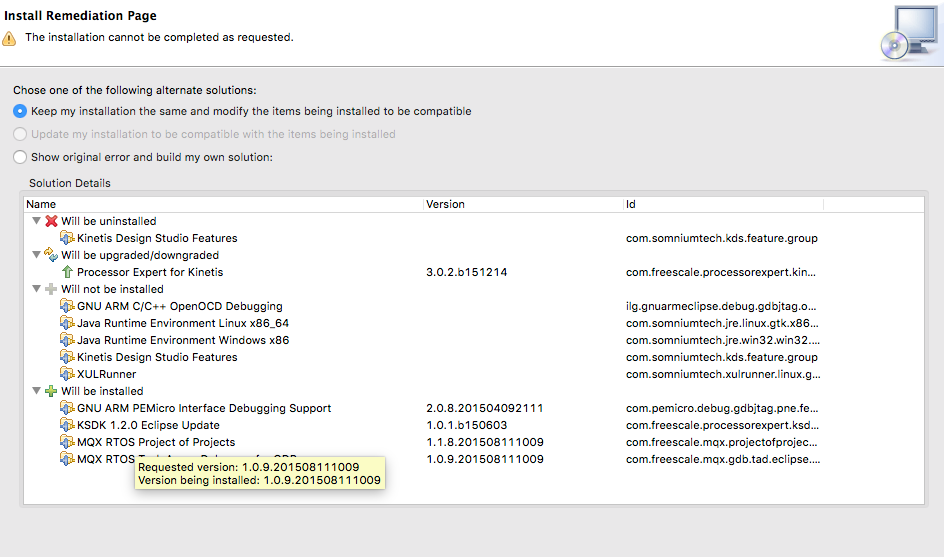
Task: Collapse the 'Will be upgraded/downgraded' group
Action: coord(37,255)
